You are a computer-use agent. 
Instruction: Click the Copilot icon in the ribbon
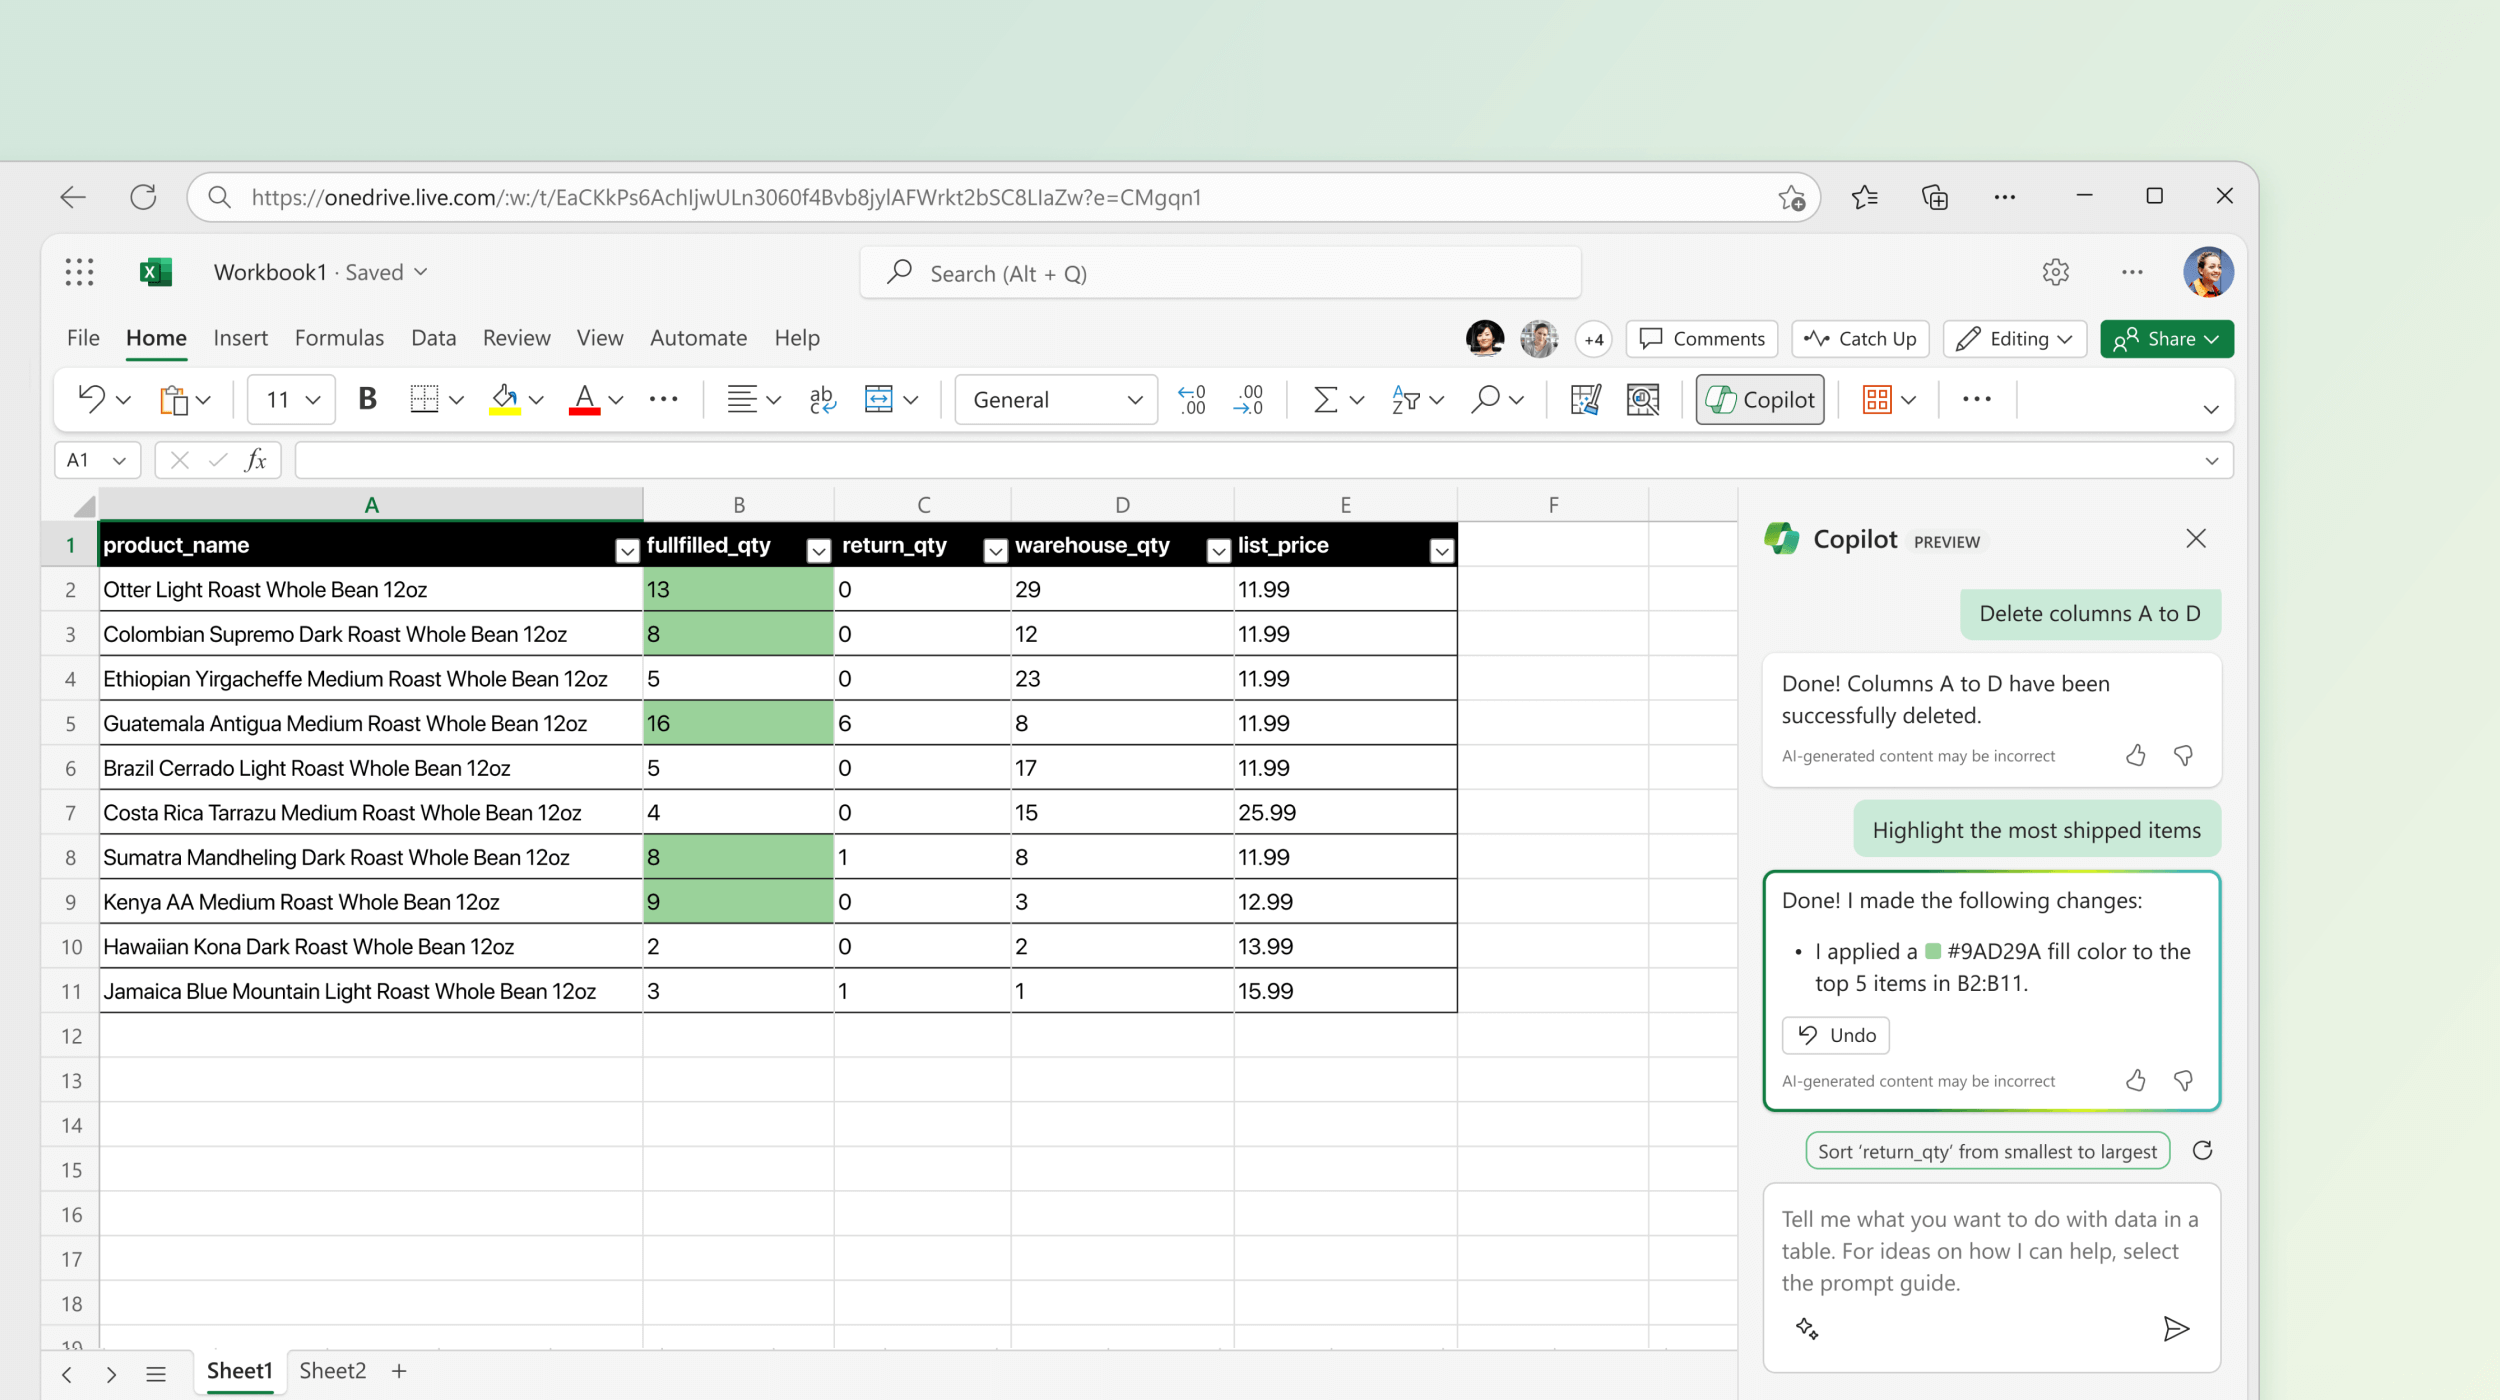1762,399
